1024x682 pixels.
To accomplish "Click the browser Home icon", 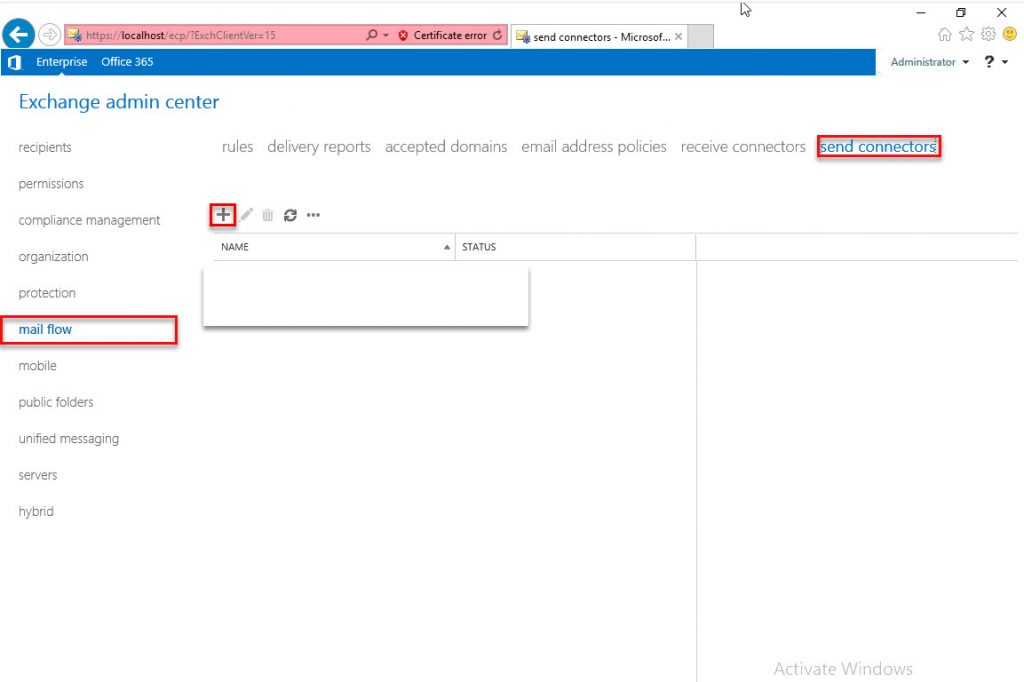I will [x=944, y=35].
